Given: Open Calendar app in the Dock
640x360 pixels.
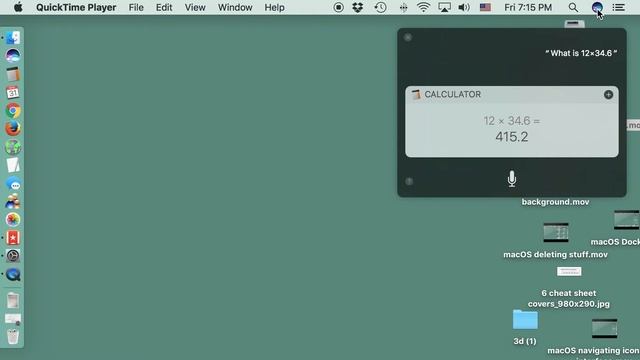Looking at the screenshot, I should 13,92.
